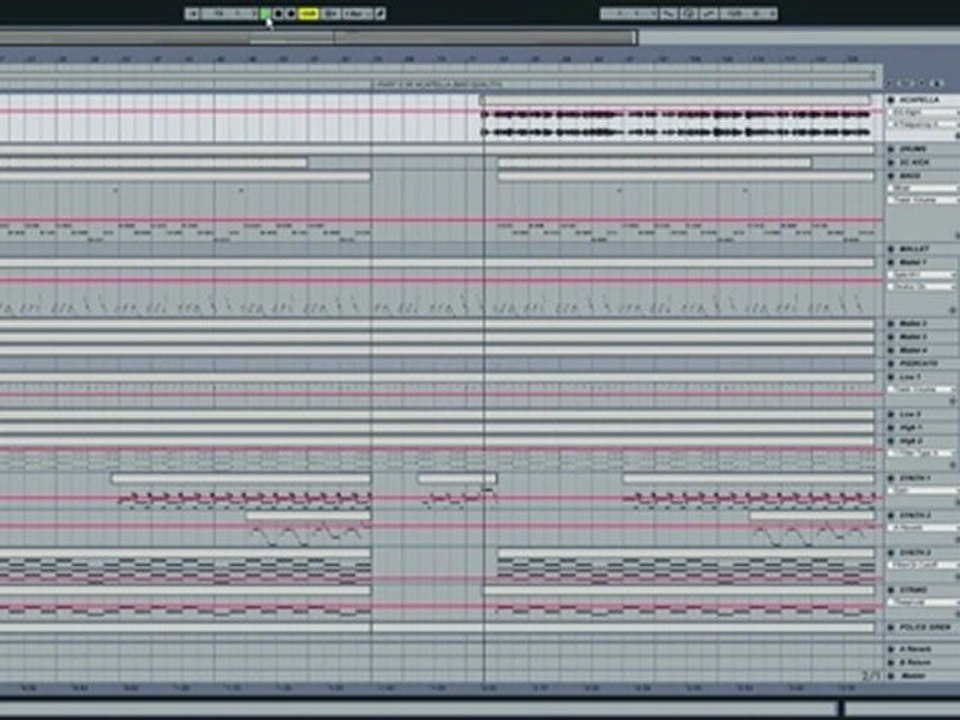Image resolution: width=960 pixels, height=720 pixels.
Task: Open Mallet 1 control chooser
Action: (921, 287)
